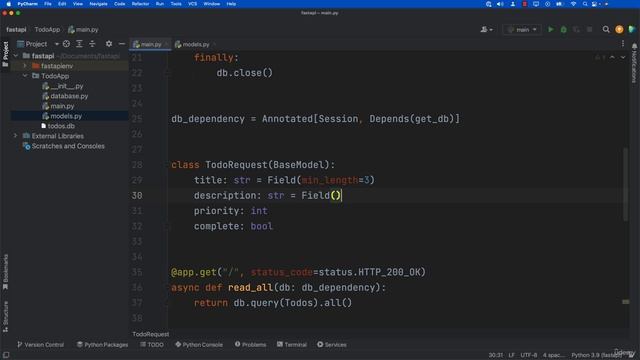Click fastapi breadcrumb in navigation bar

[16, 29]
